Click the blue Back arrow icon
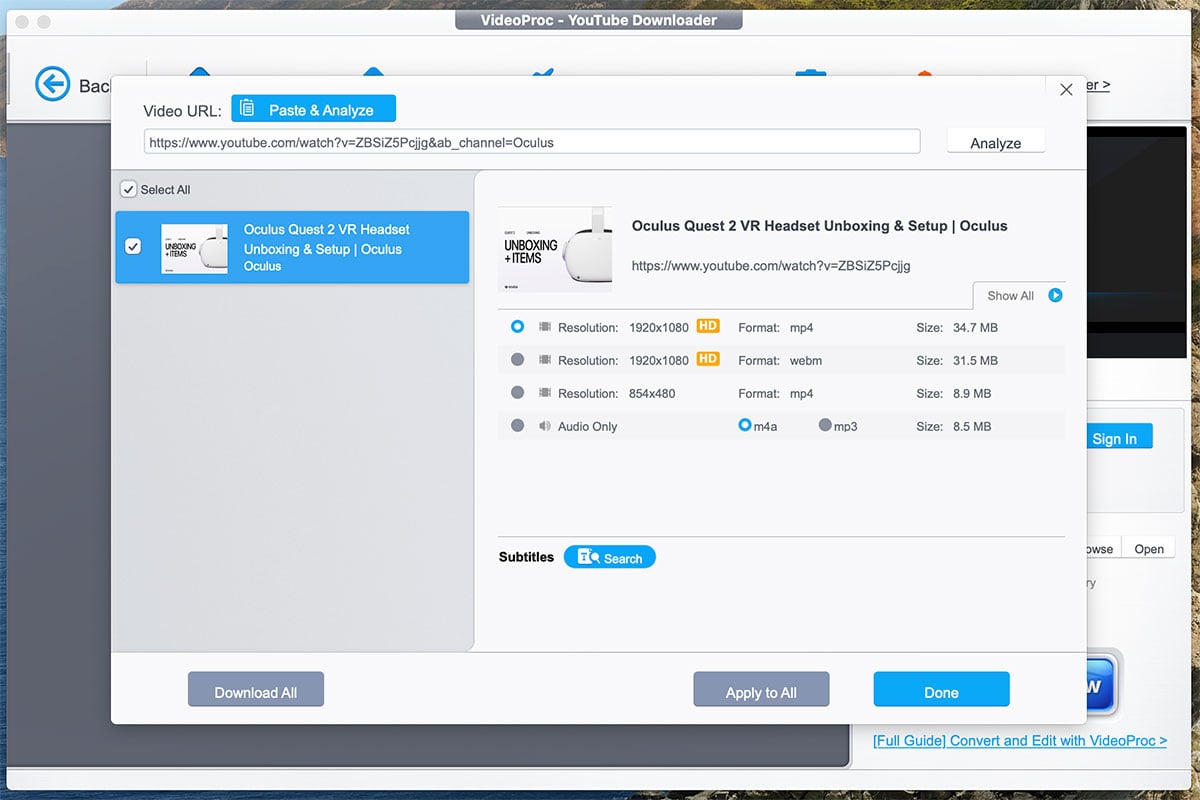Viewport: 1200px width, 800px height. (53, 84)
